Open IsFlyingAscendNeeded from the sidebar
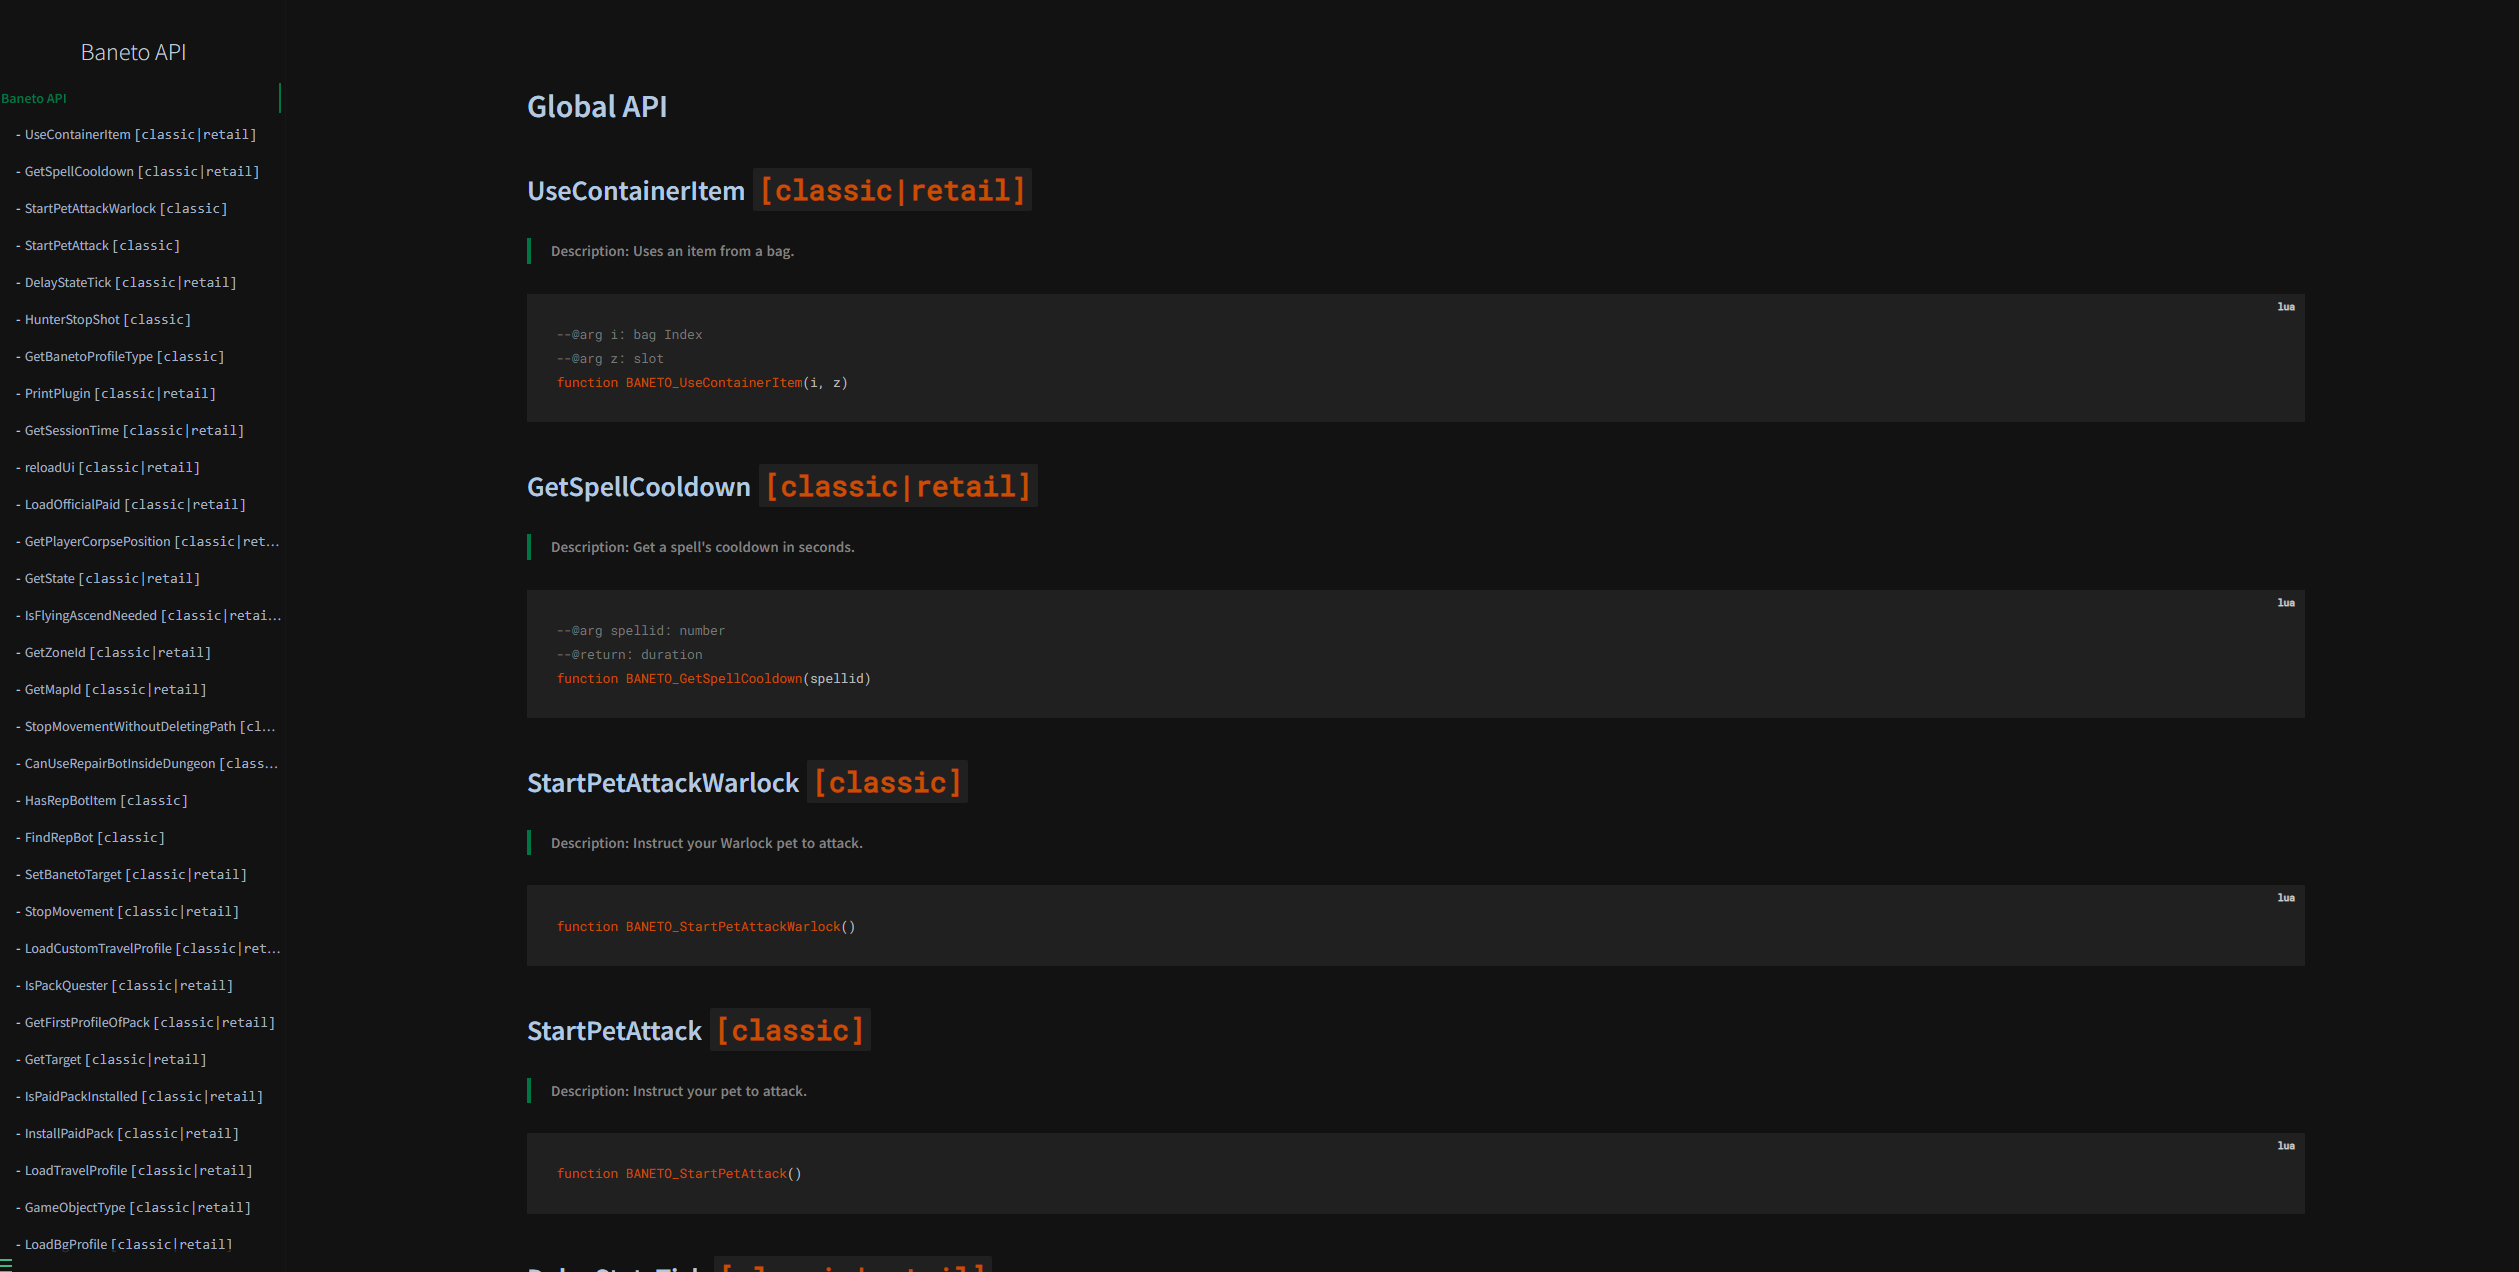 [148, 615]
